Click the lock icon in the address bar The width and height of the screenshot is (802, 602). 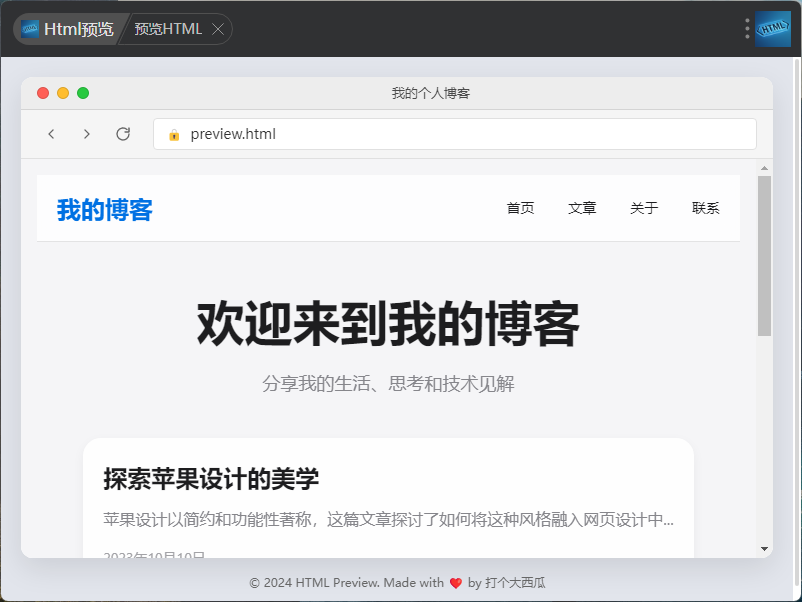coord(174,135)
